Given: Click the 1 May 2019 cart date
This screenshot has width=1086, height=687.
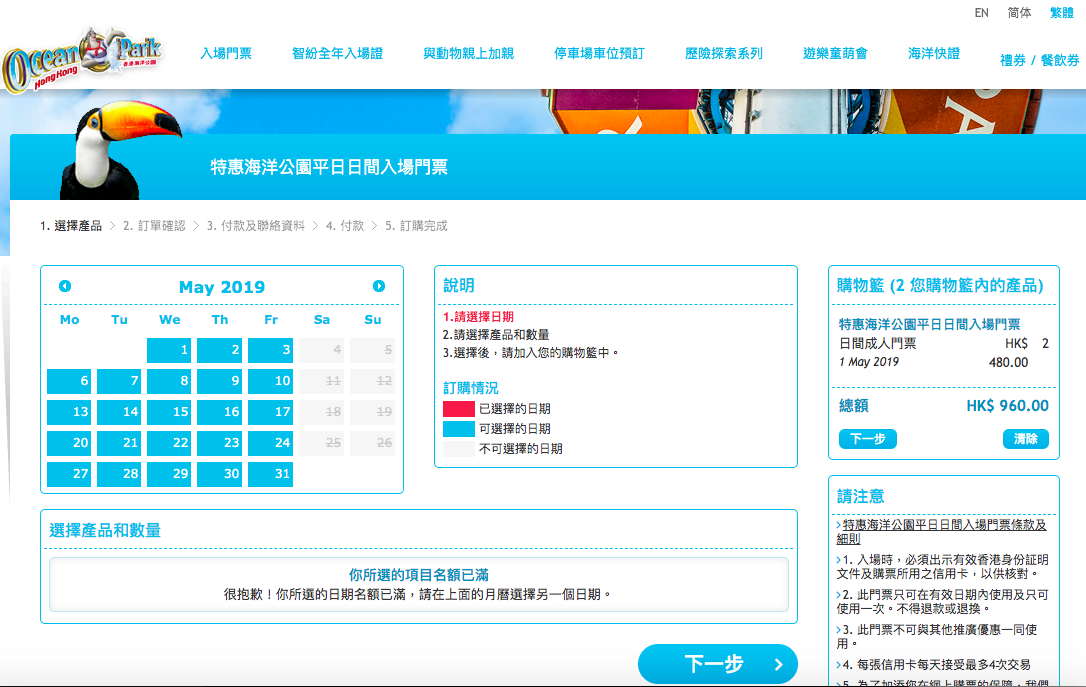Looking at the screenshot, I should pos(869,362).
